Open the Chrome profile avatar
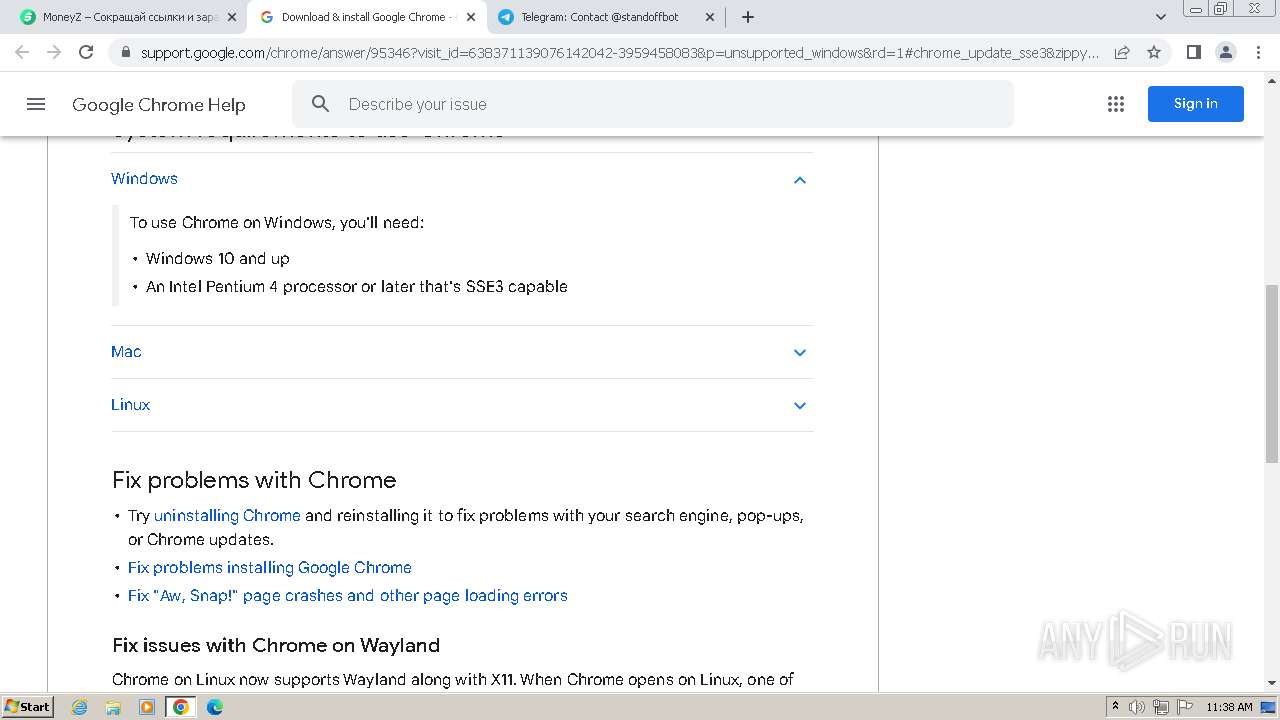This screenshot has width=1280, height=720. (x=1225, y=52)
